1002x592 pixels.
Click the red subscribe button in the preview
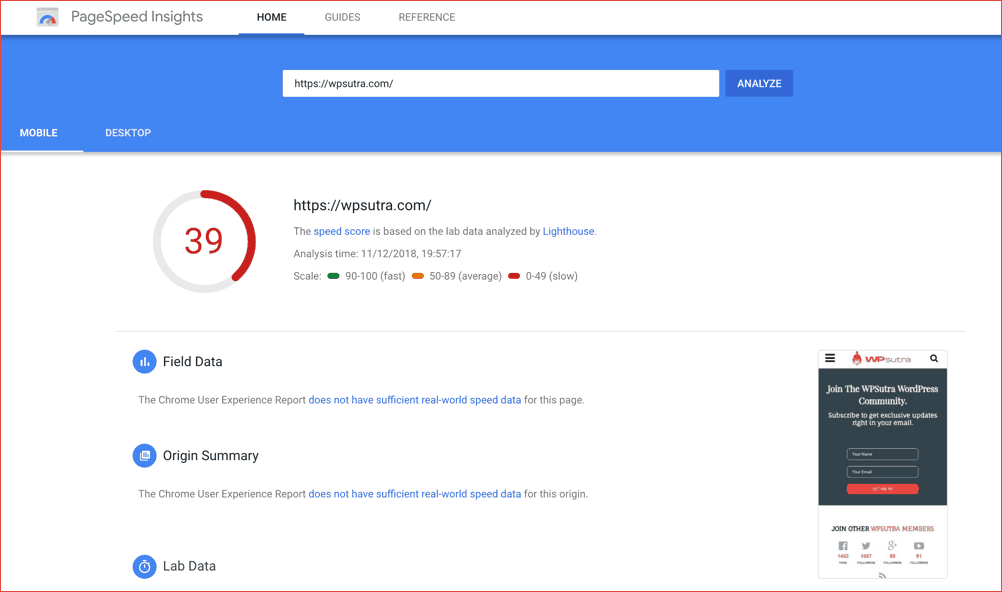(x=883, y=488)
